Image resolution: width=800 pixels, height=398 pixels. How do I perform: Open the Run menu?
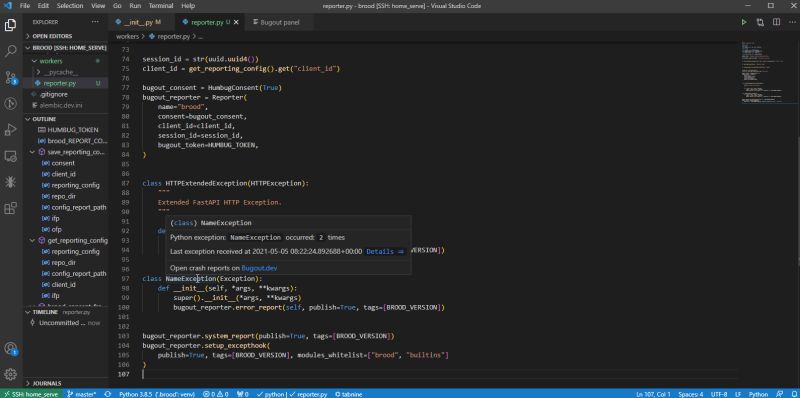coord(135,6)
